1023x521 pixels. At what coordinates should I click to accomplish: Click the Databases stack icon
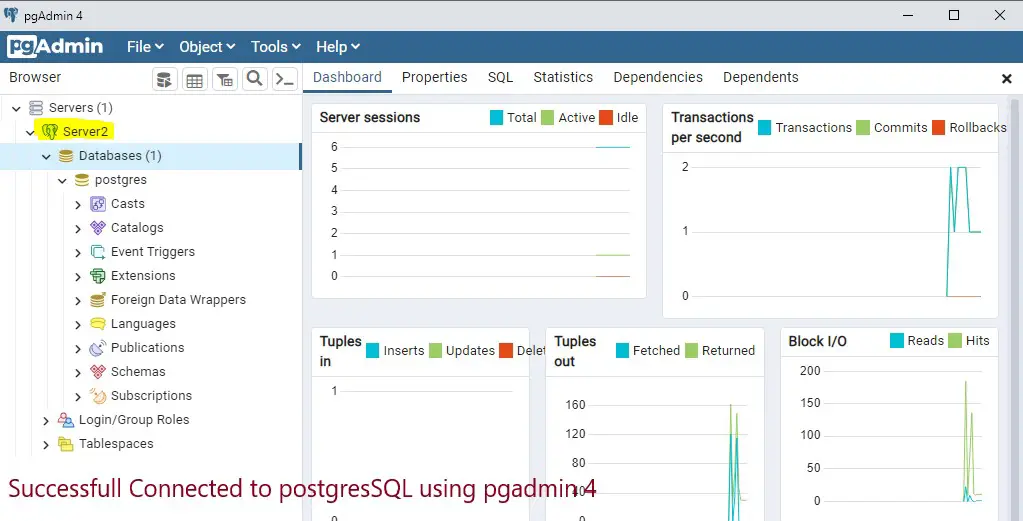[66, 156]
